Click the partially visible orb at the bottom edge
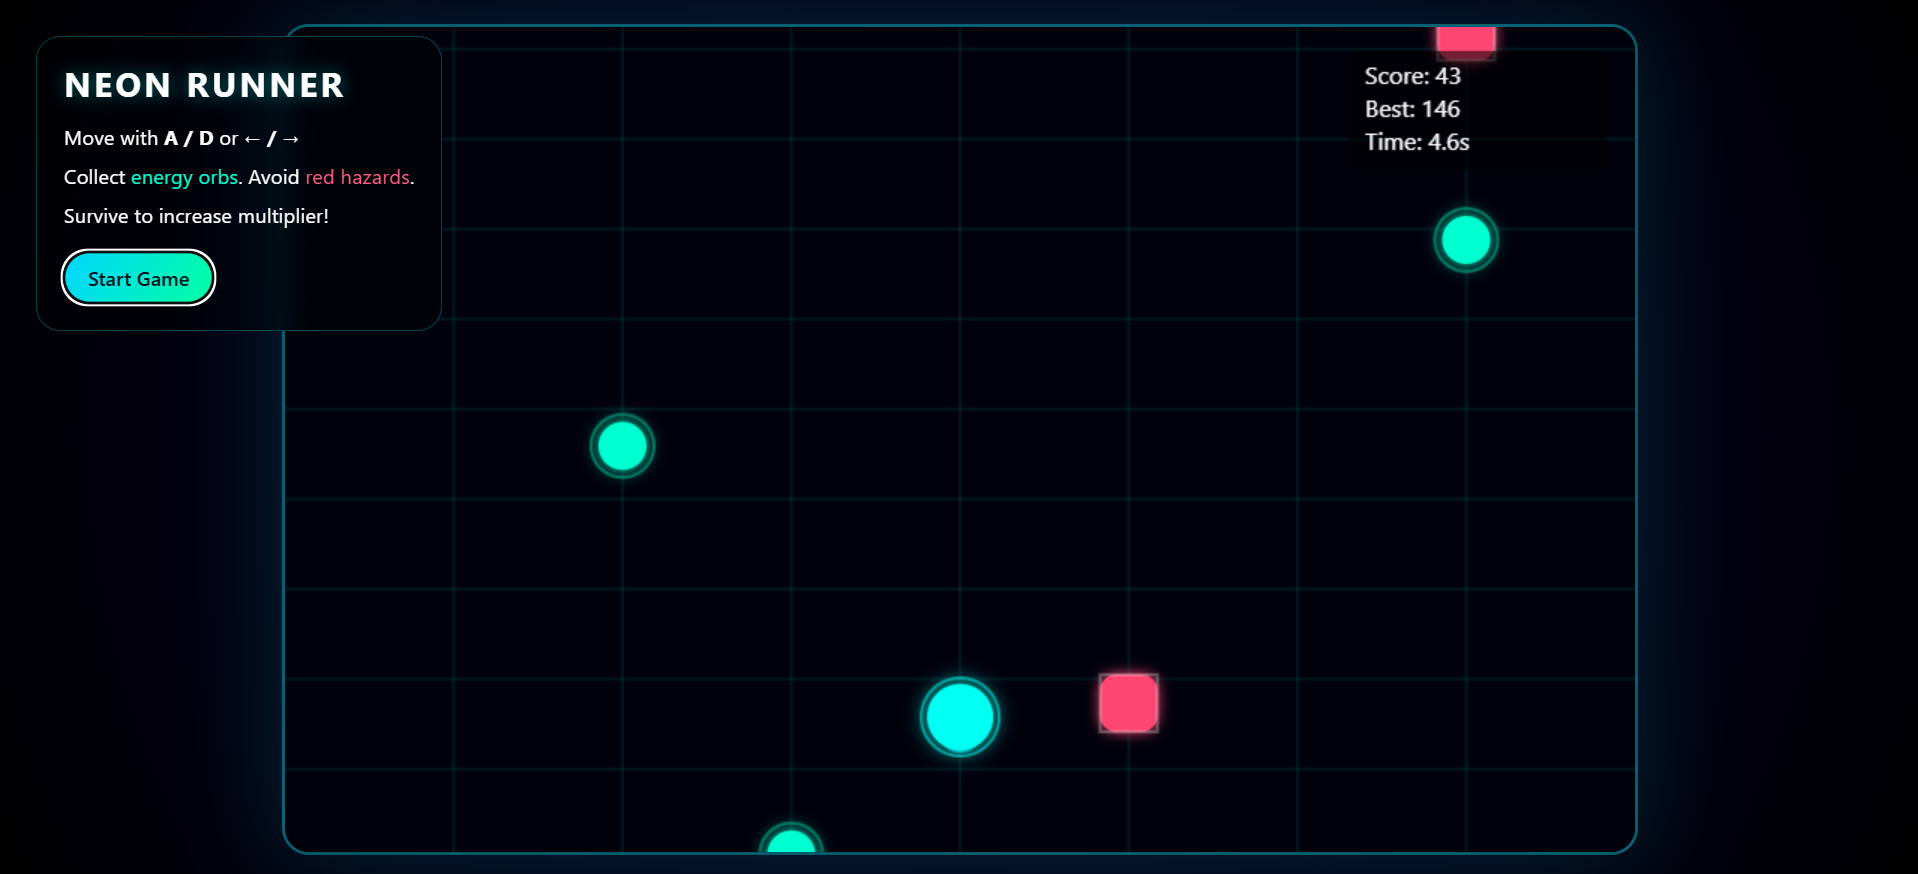 tap(791, 838)
